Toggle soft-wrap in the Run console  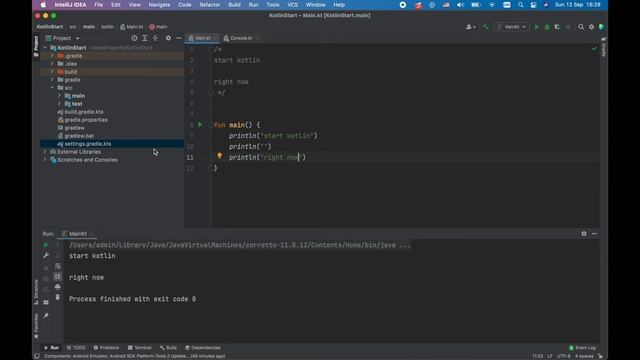[58, 266]
